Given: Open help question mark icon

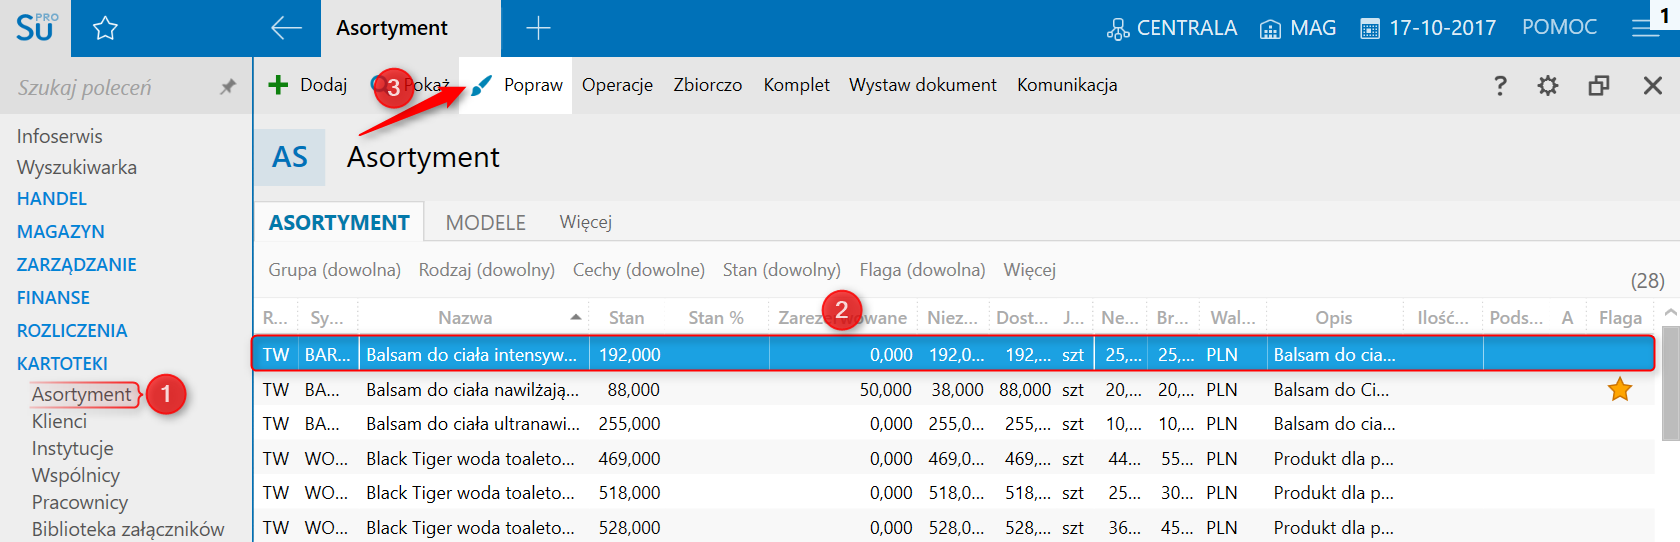Looking at the screenshot, I should [x=1500, y=86].
